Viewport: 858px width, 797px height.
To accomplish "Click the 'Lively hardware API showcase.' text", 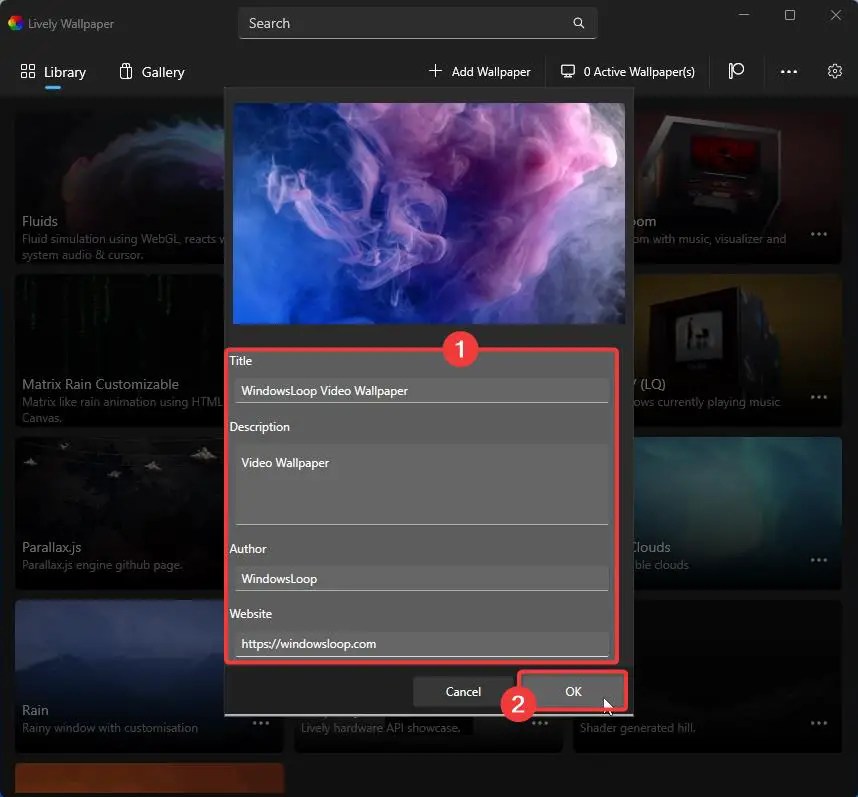I will point(381,728).
